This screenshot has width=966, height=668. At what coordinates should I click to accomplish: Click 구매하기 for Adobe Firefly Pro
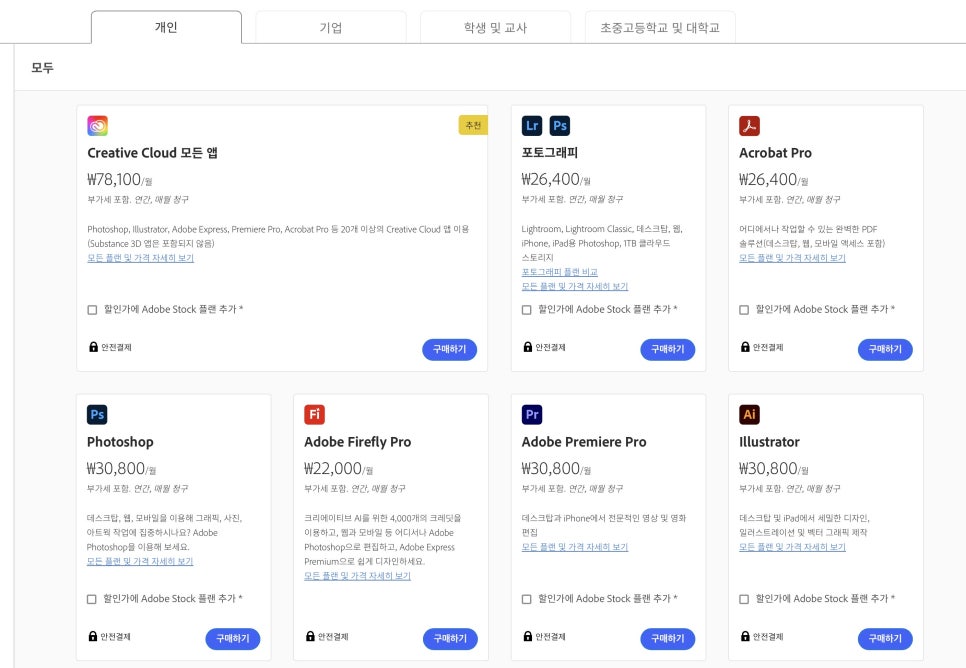tap(450, 638)
